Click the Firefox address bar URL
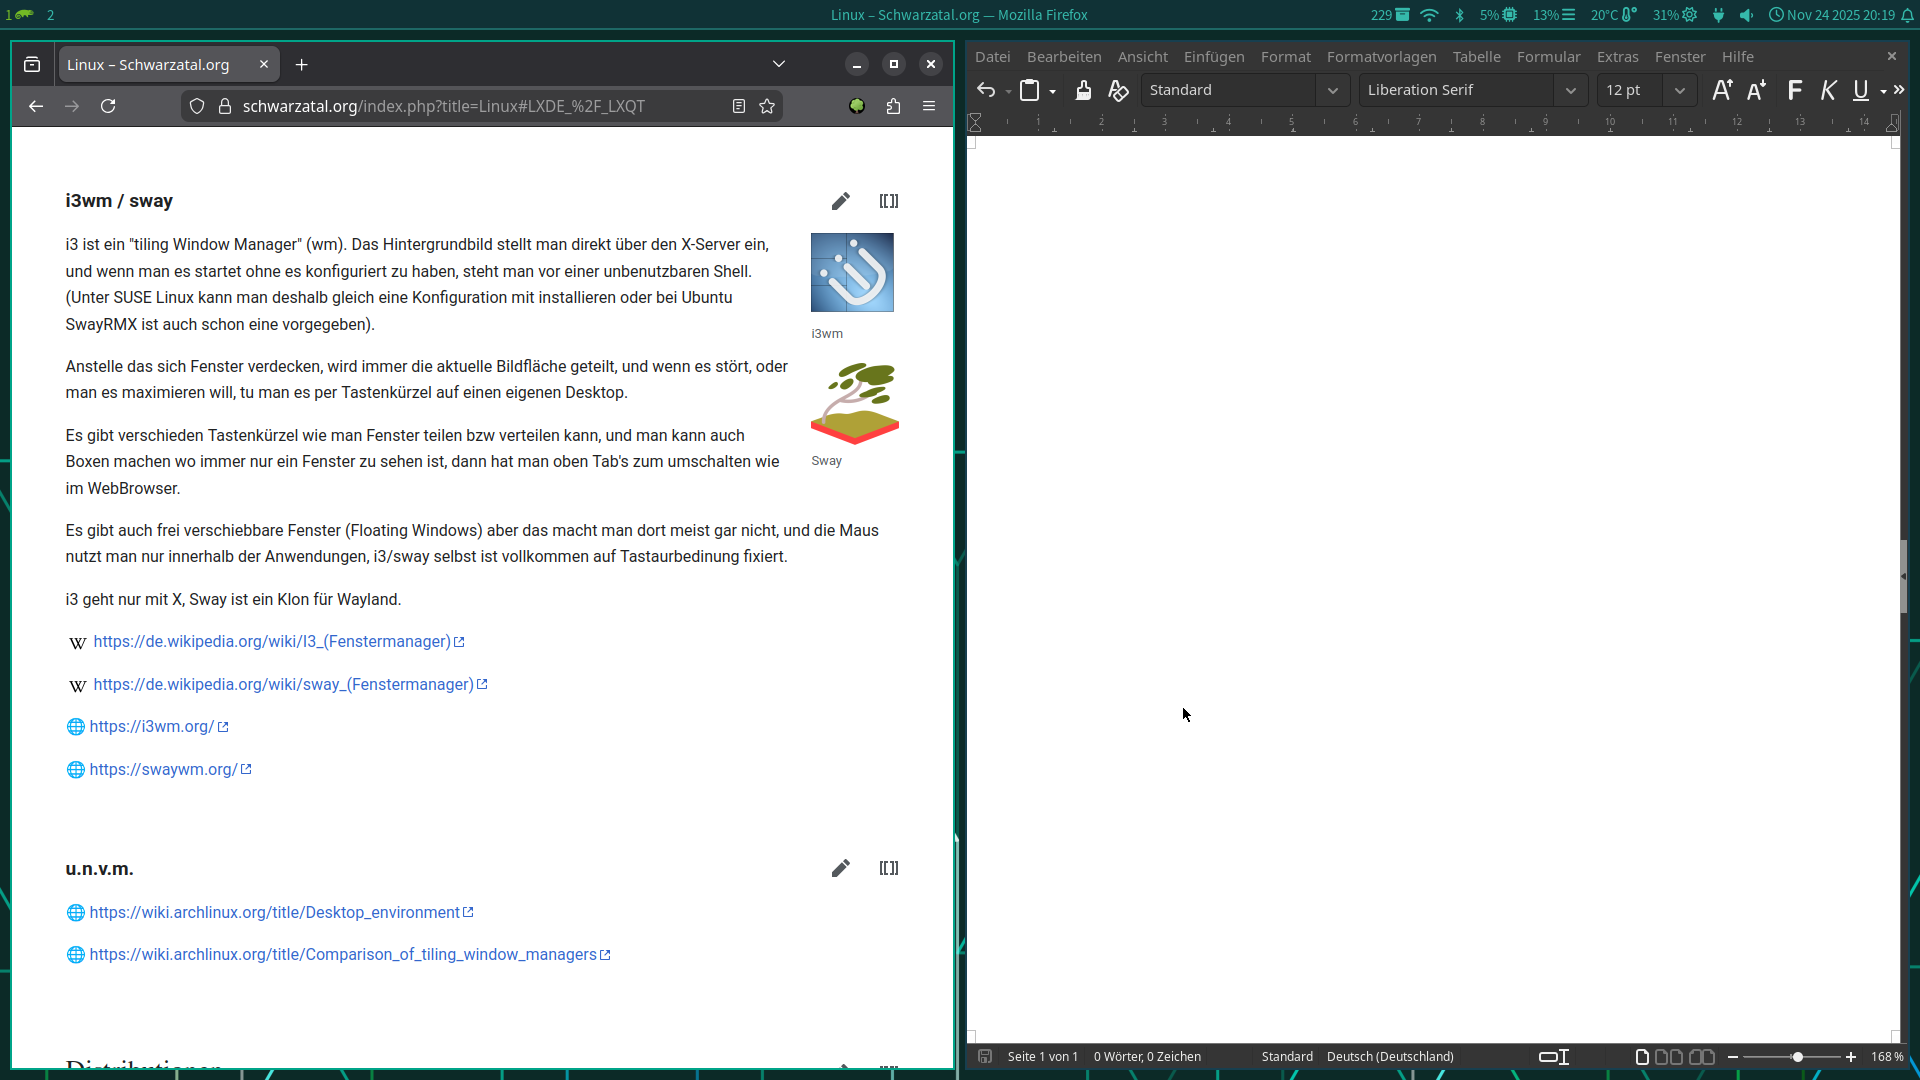The height and width of the screenshot is (1080, 1920). coord(443,106)
